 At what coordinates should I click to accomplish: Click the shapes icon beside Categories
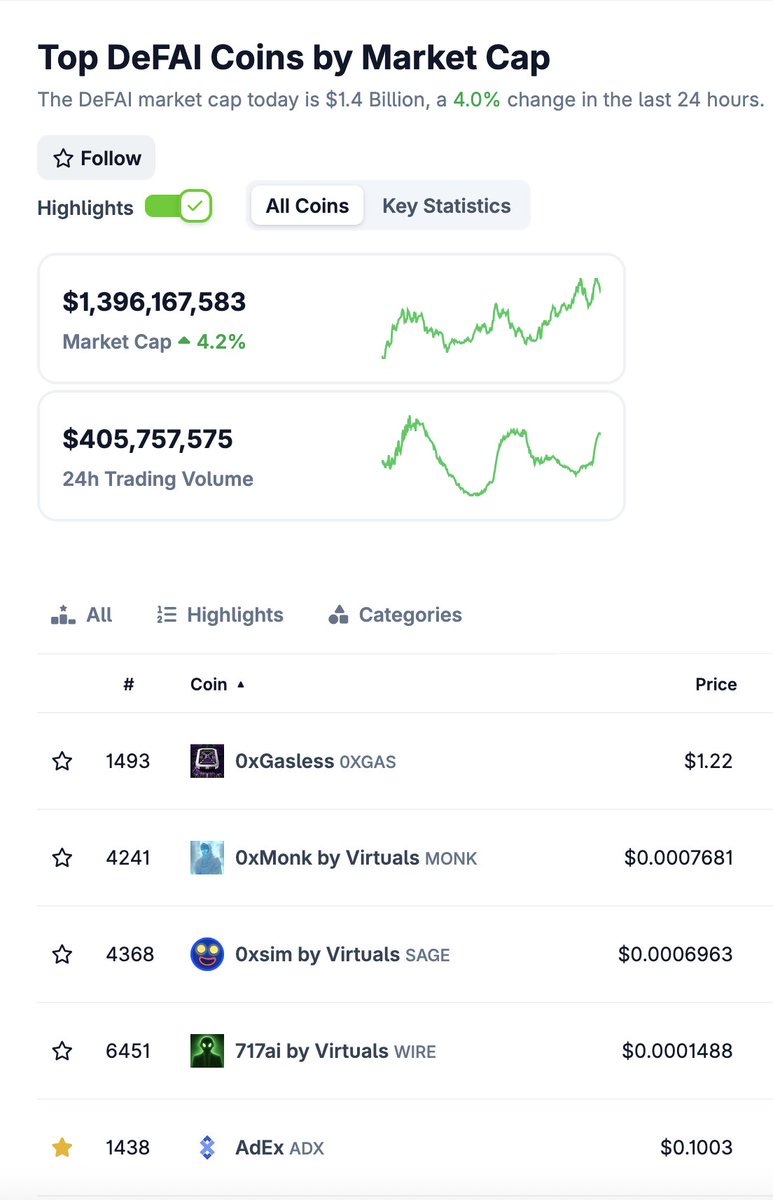pos(338,615)
